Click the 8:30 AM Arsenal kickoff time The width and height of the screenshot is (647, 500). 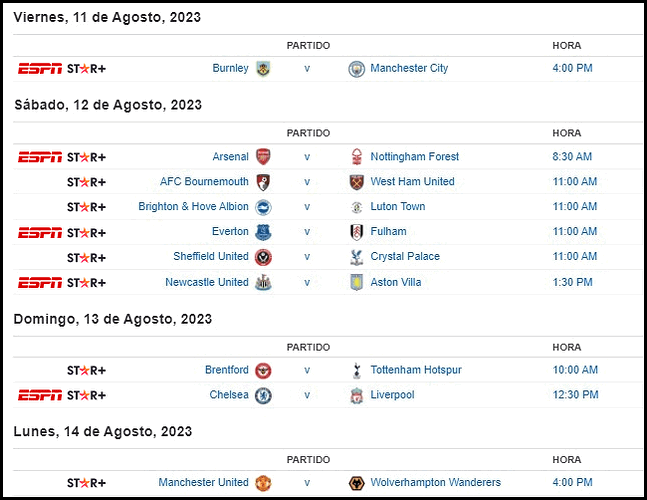click(572, 157)
